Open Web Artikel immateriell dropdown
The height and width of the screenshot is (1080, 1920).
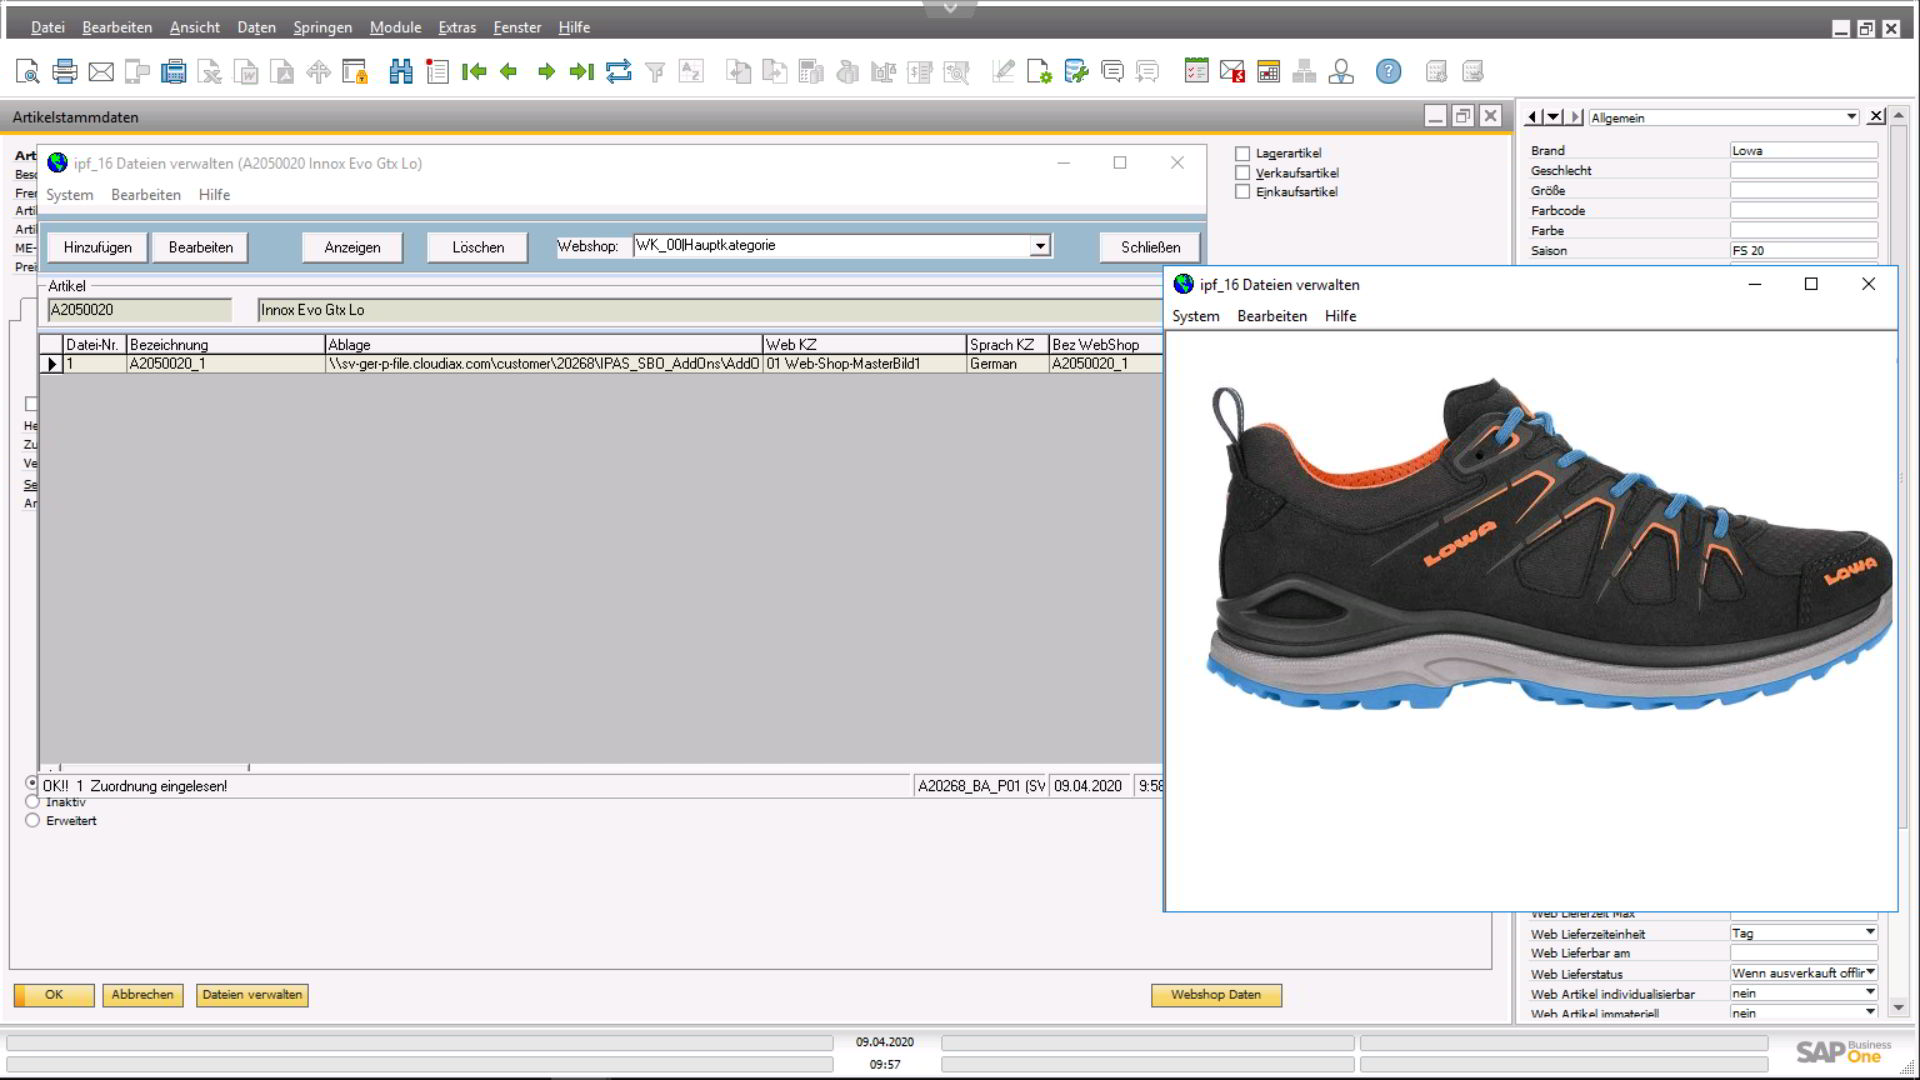pos(1869,1012)
